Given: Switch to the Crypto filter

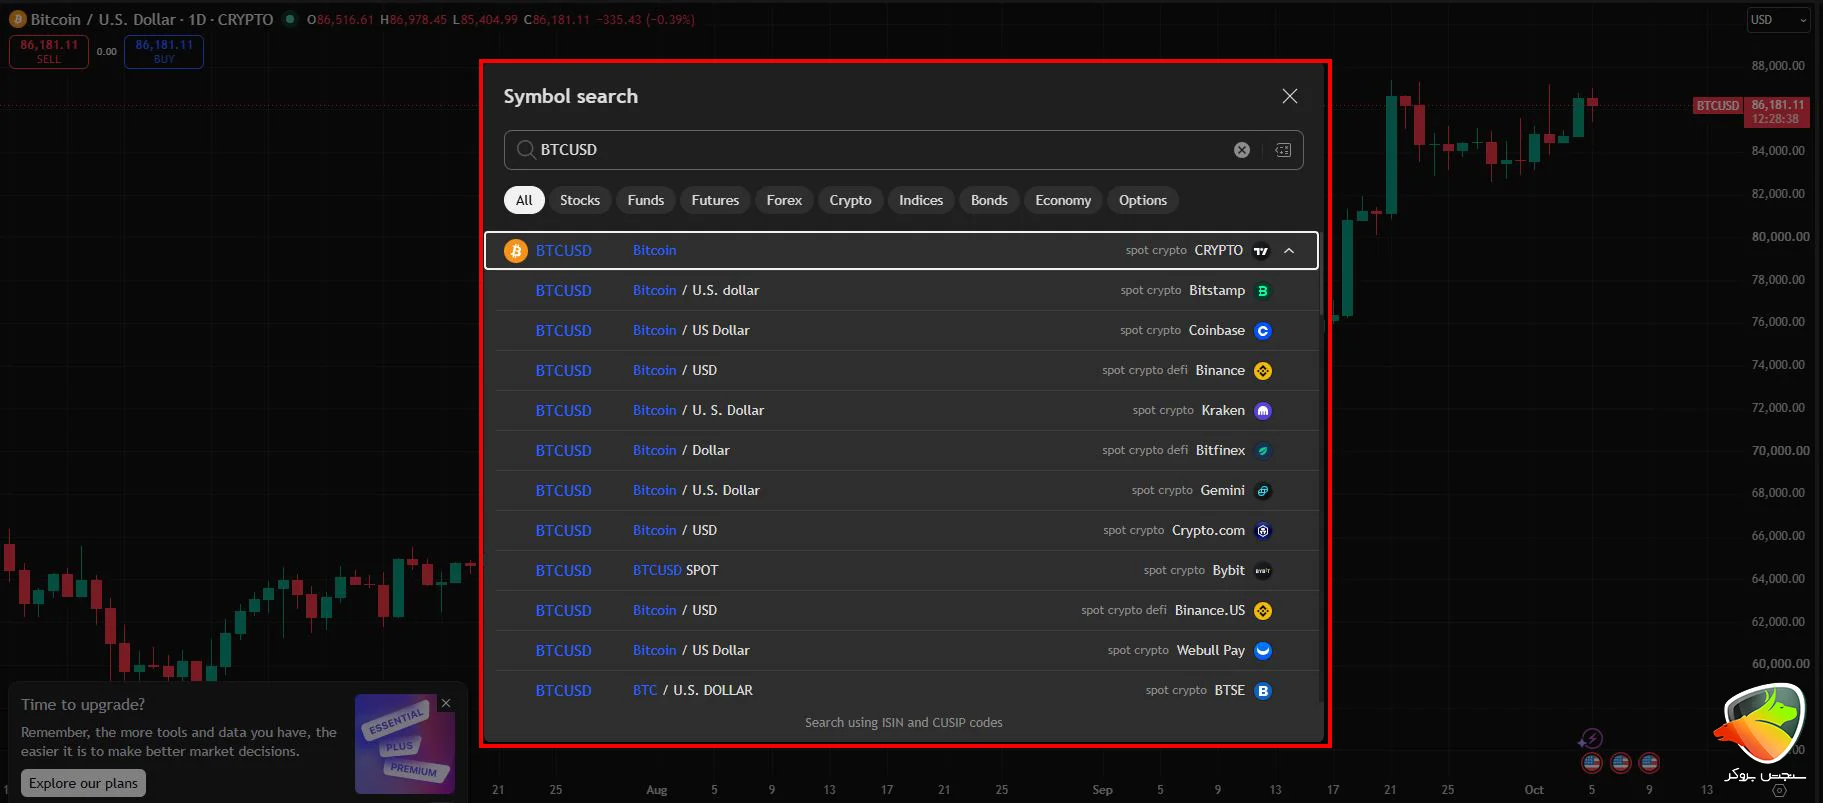Looking at the screenshot, I should (850, 200).
